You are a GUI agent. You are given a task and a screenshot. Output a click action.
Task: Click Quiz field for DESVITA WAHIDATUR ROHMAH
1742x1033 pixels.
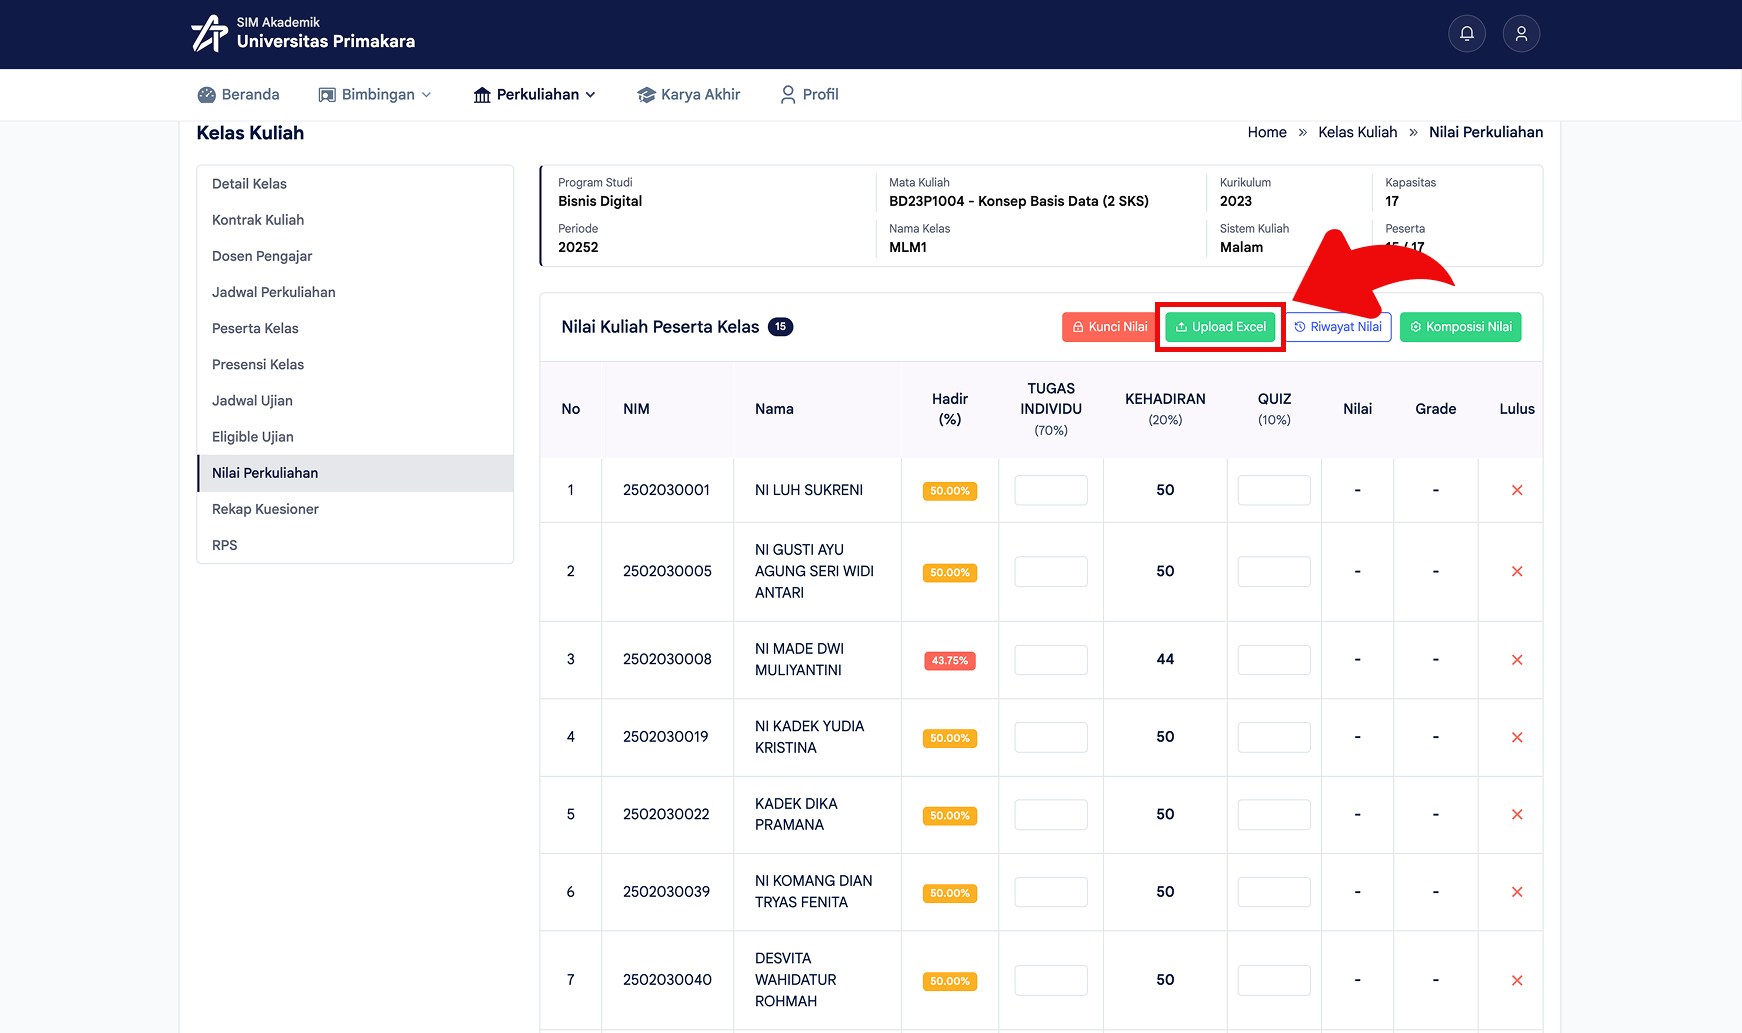tap(1274, 980)
